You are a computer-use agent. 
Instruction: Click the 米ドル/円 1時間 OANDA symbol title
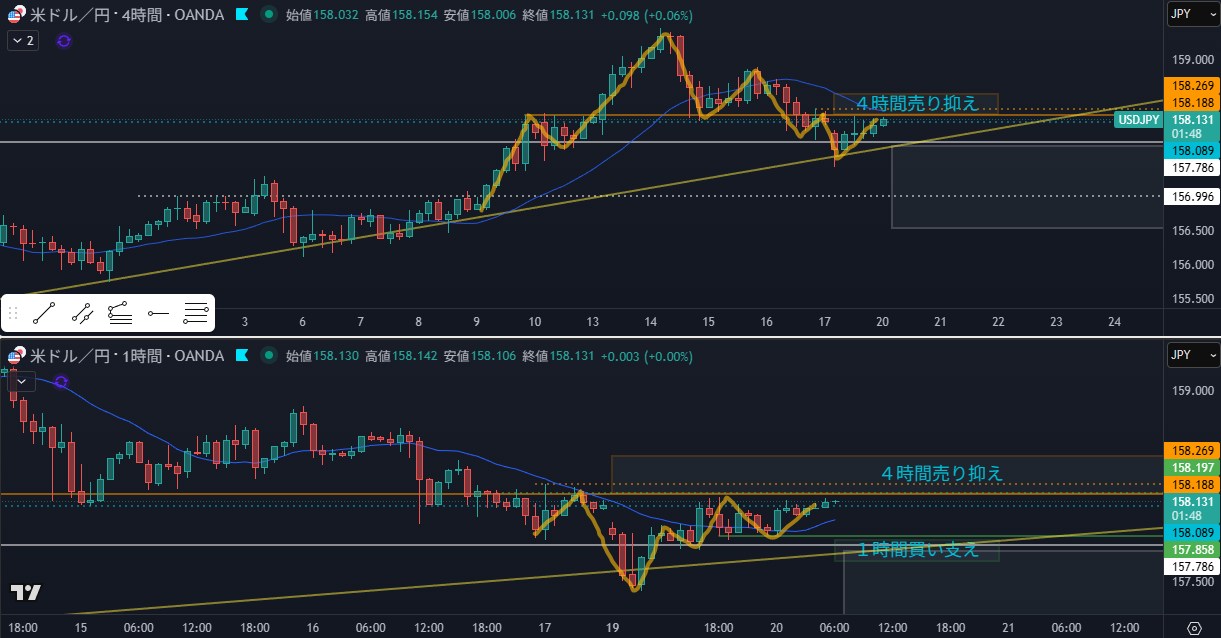(x=126, y=355)
